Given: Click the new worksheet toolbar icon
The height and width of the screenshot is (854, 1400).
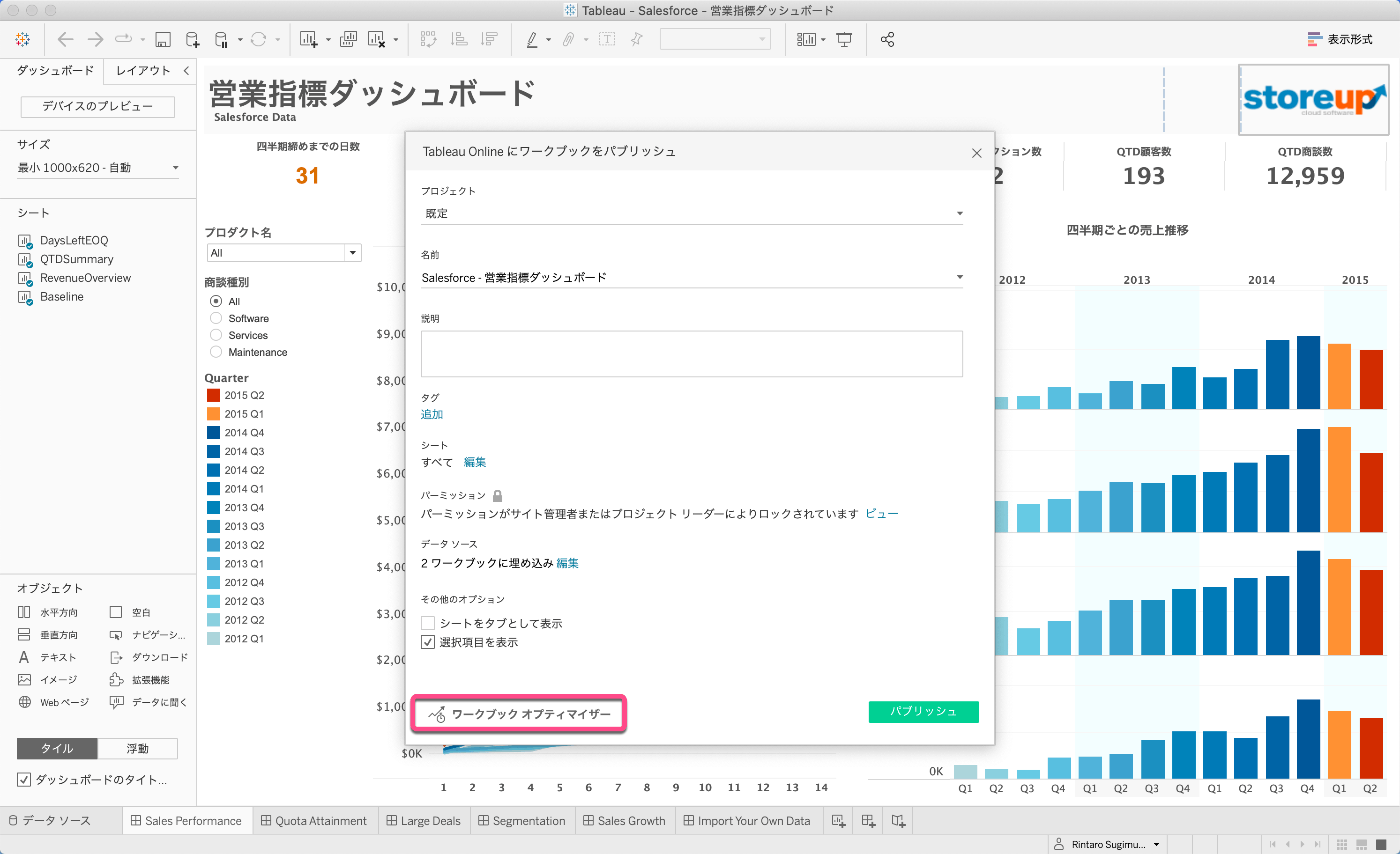Looking at the screenshot, I should (309, 40).
